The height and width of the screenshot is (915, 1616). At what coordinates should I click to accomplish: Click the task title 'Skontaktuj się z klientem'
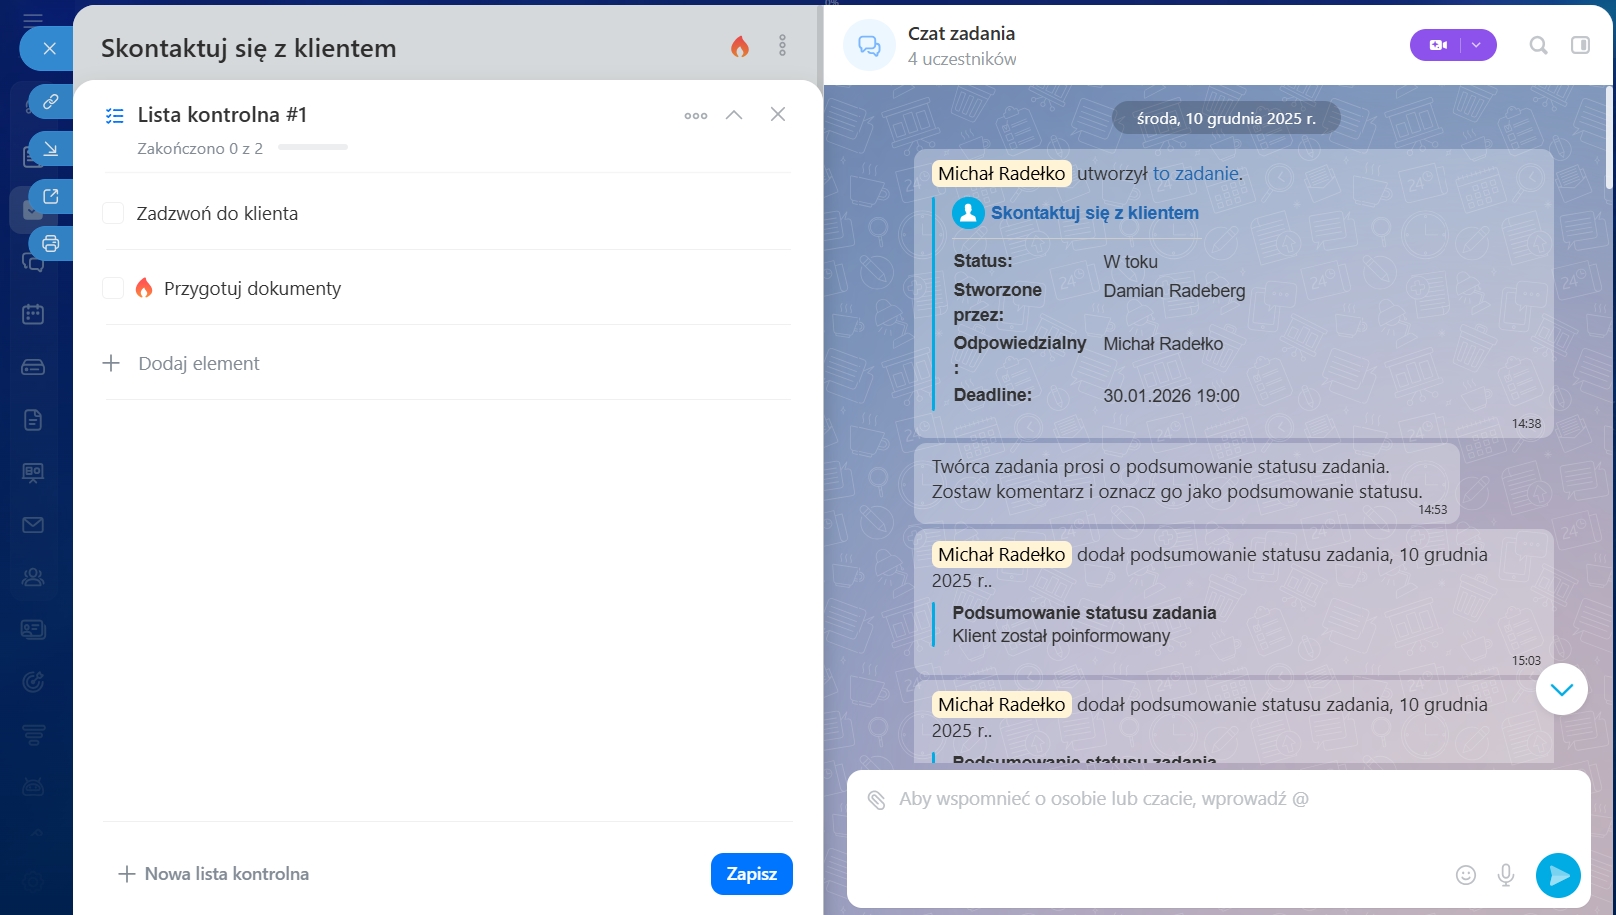click(x=249, y=48)
